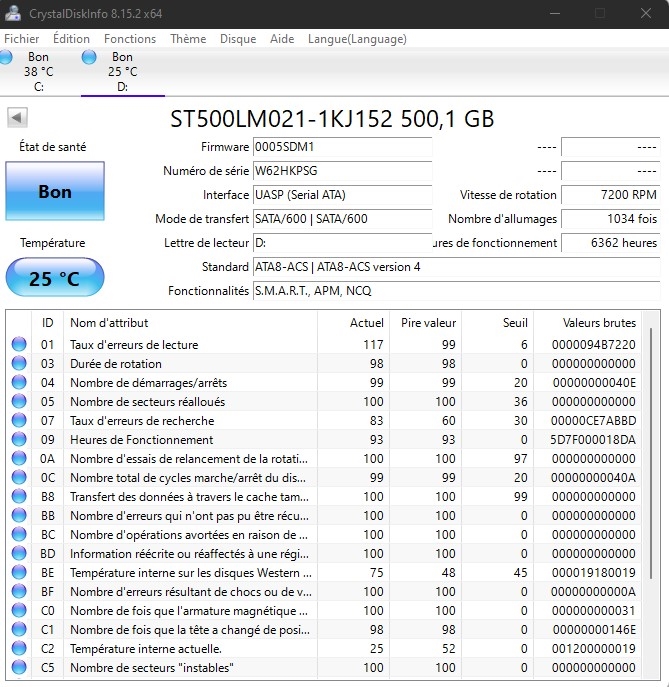Click the serial number field W62HKPSG
The width and height of the screenshot is (669, 687).
[x=341, y=171]
